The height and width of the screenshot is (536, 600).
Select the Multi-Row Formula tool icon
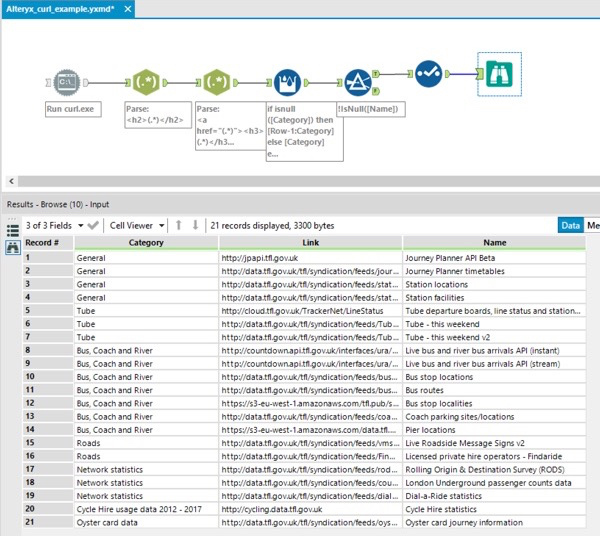(x=287, y=82)
